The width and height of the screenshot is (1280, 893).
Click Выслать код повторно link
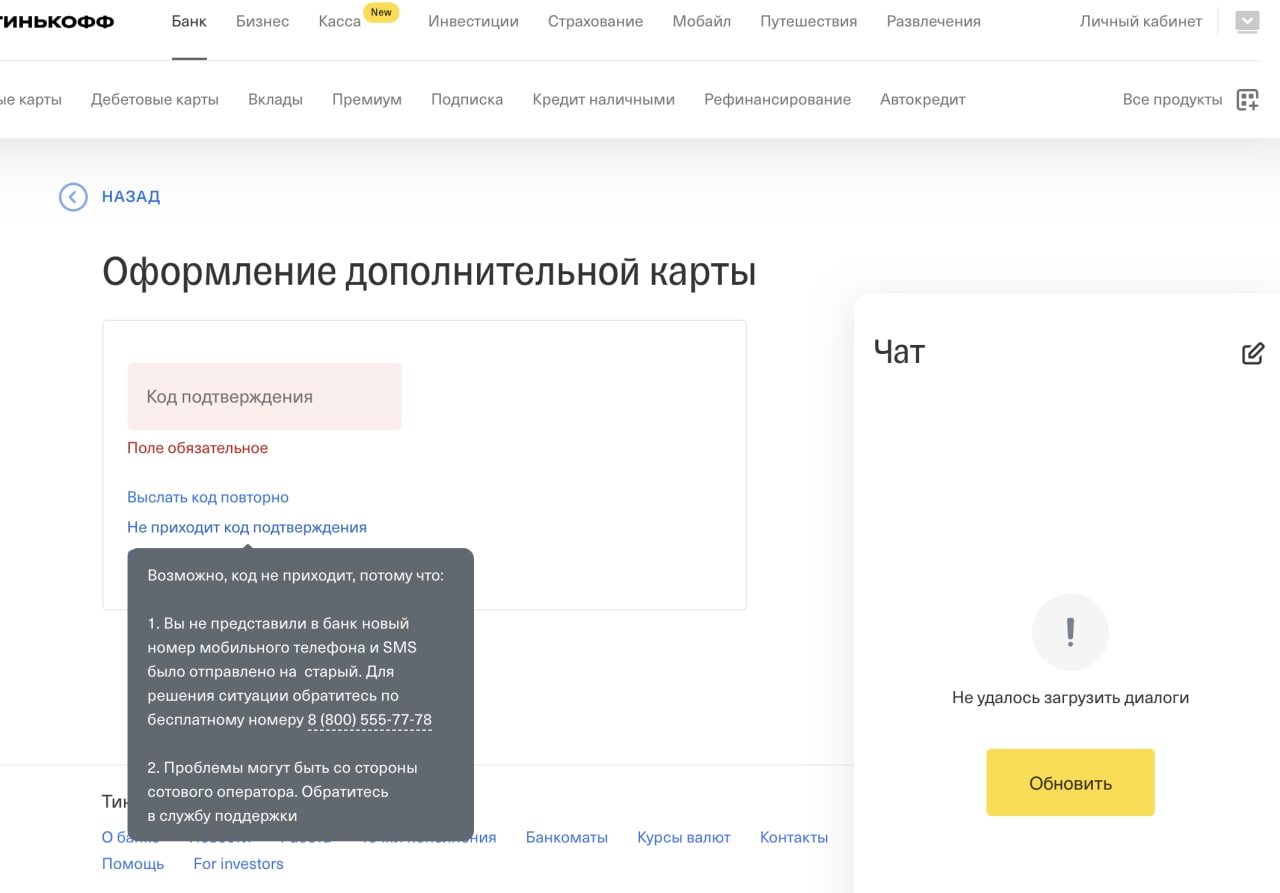[x=208, y=497]
